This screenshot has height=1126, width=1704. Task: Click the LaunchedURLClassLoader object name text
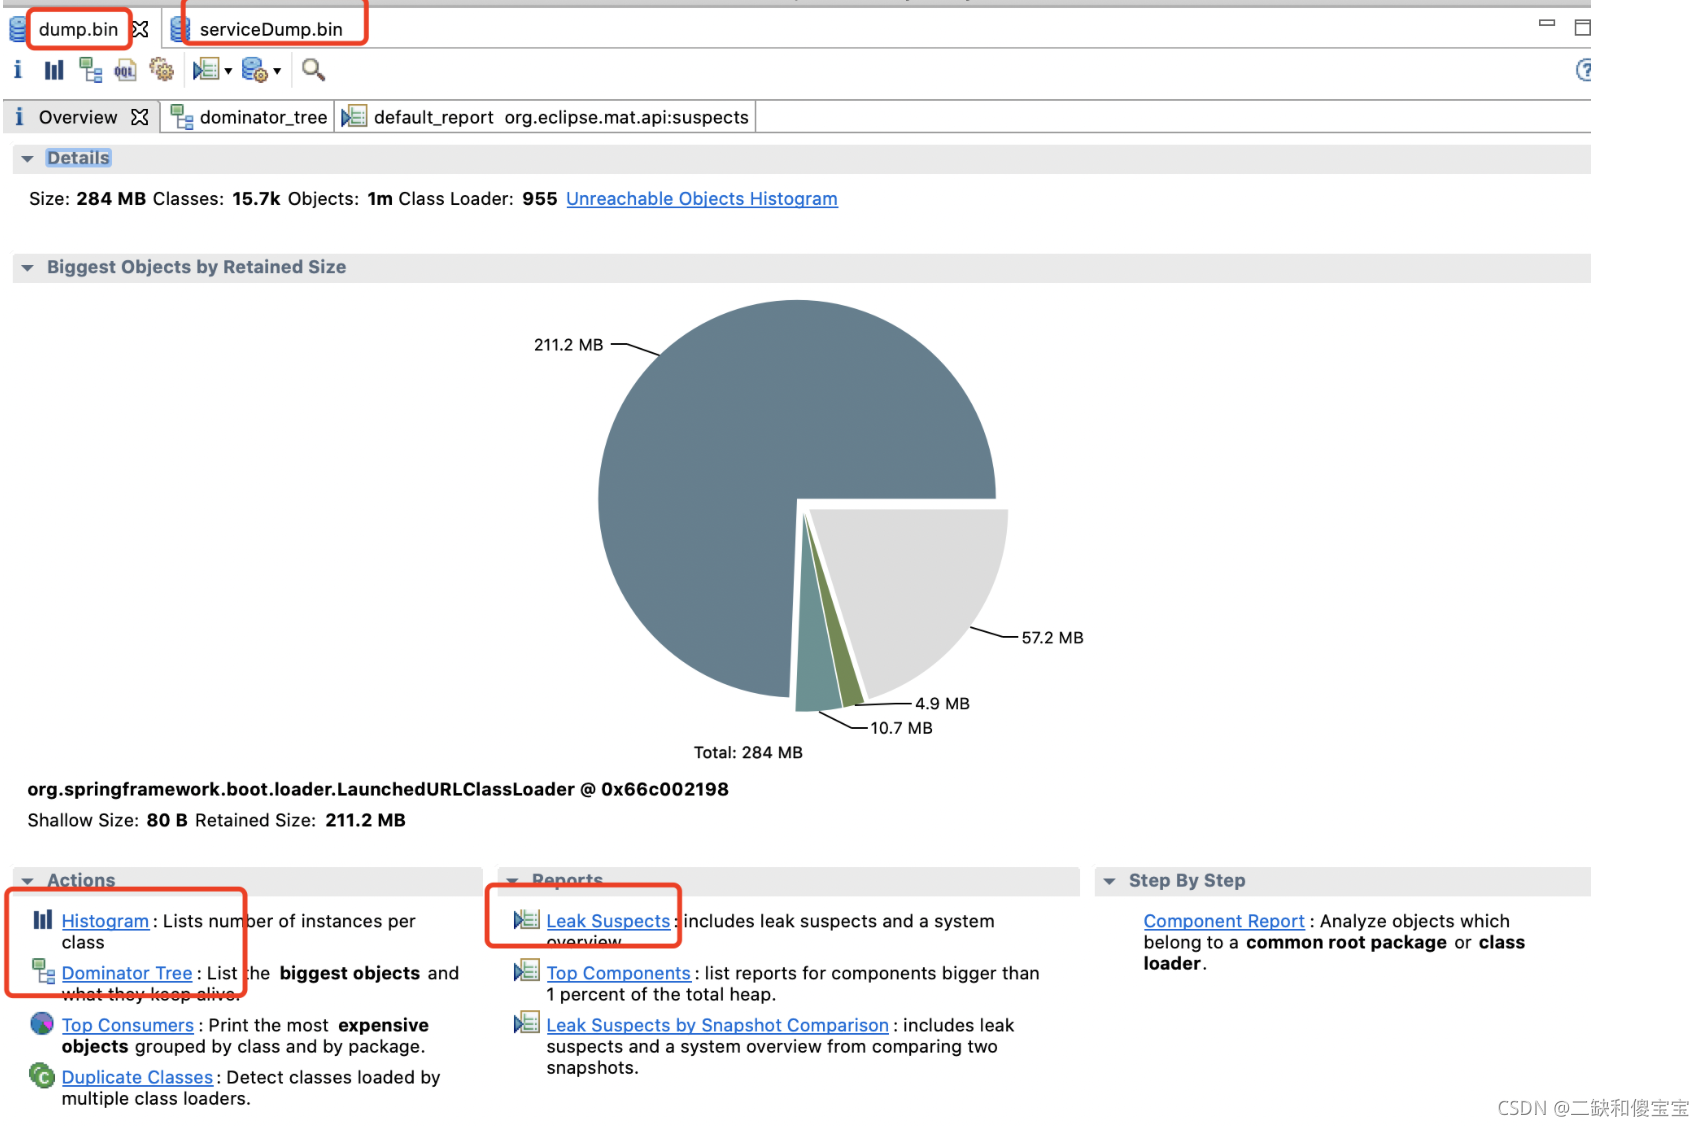378,789
